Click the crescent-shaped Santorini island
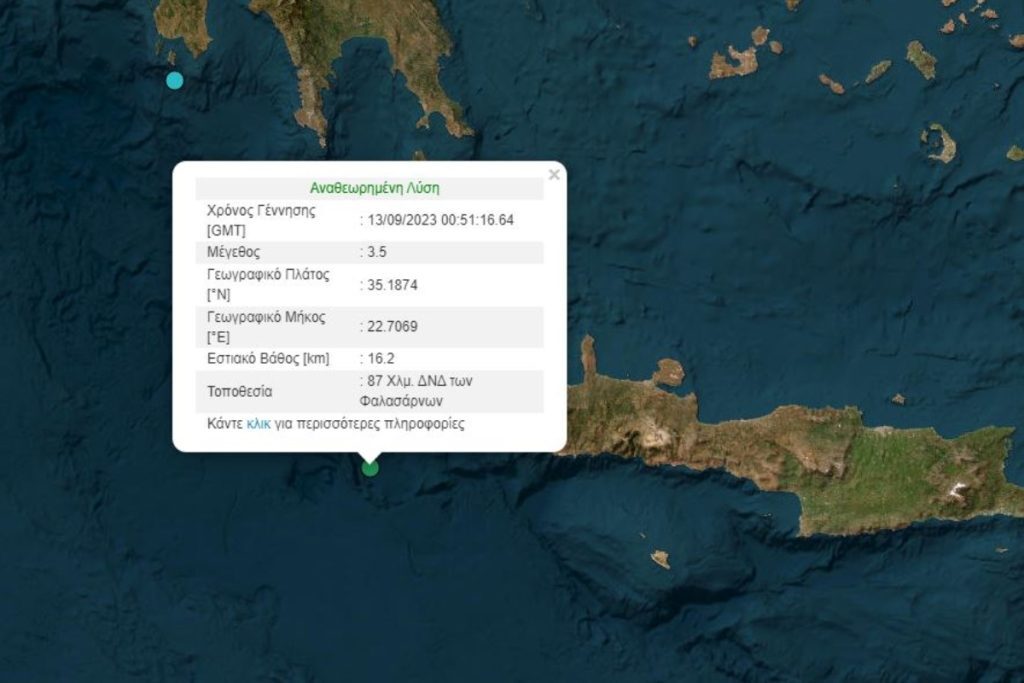Viewport: 1024px width, 683px height. coord(940,143)
